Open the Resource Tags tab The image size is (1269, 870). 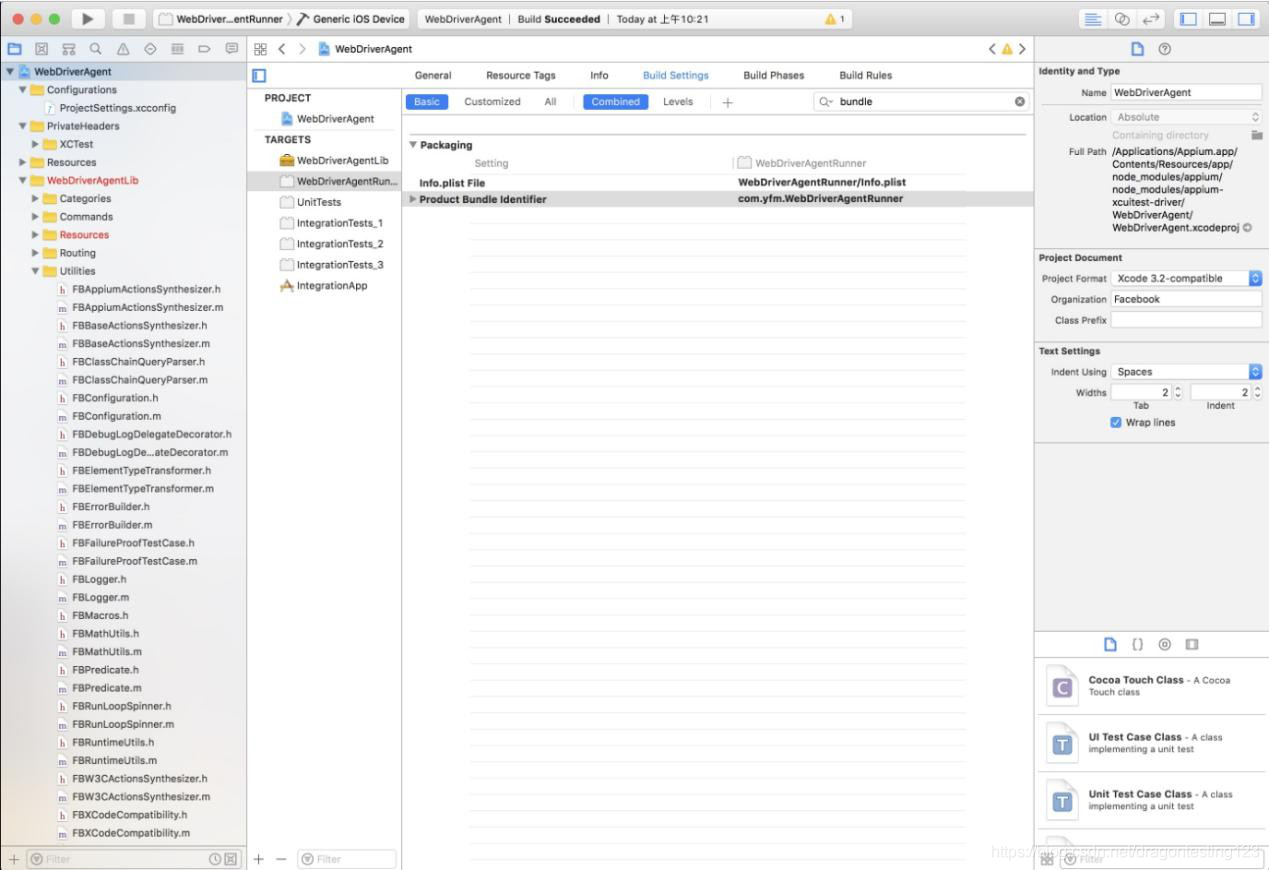coord(520,75)
